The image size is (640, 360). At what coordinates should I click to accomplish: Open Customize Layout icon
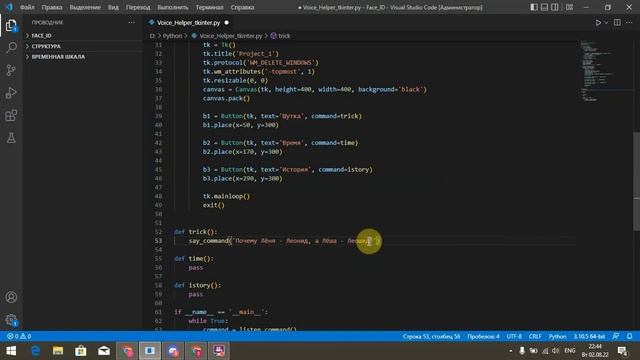pyautogui.click(x=570, y=7)
